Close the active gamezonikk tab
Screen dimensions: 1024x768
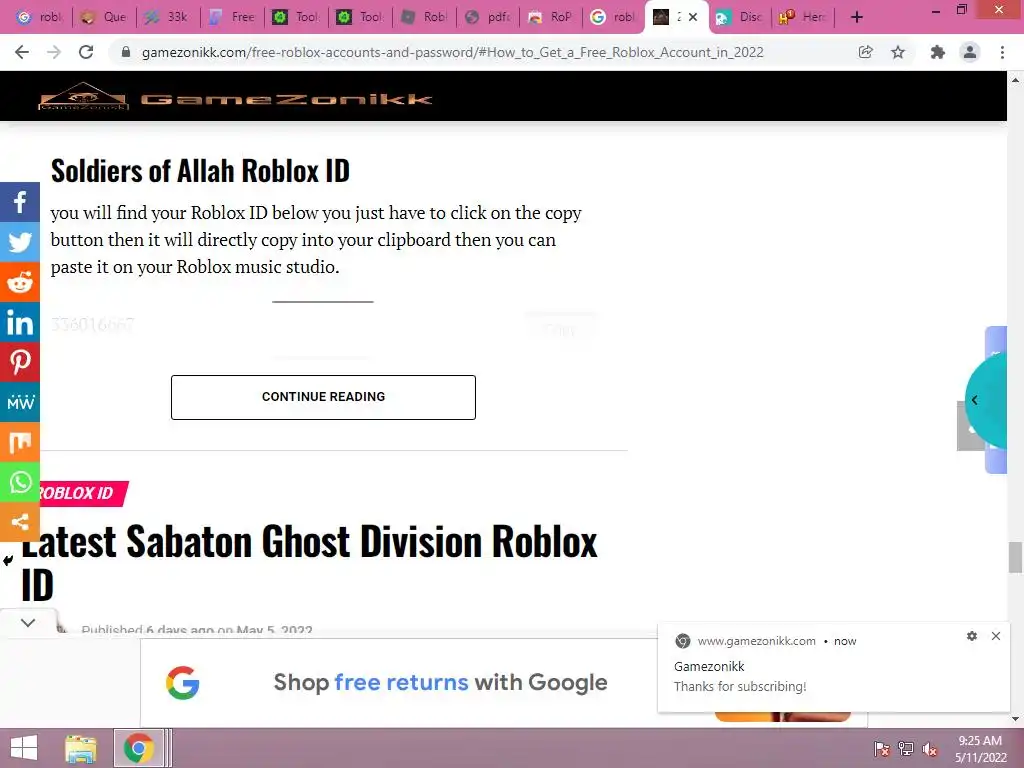tap(693, 17)
